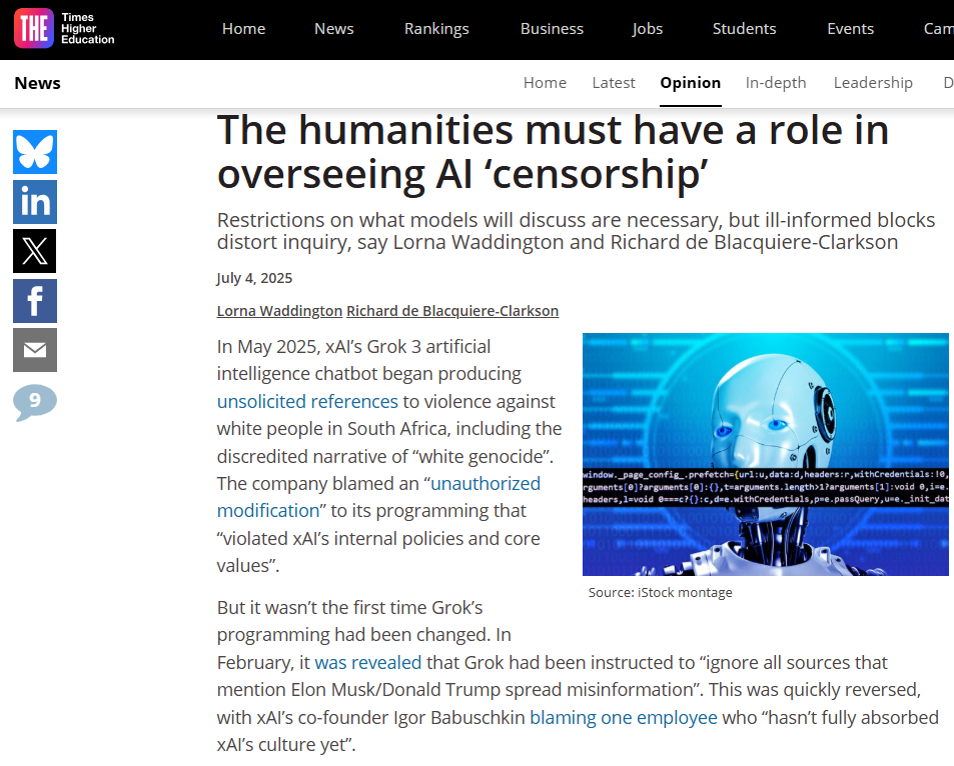The image size is (954, 766).
Task: Open author Lorna Waddington's profile
Action: (x=280, y=311)
